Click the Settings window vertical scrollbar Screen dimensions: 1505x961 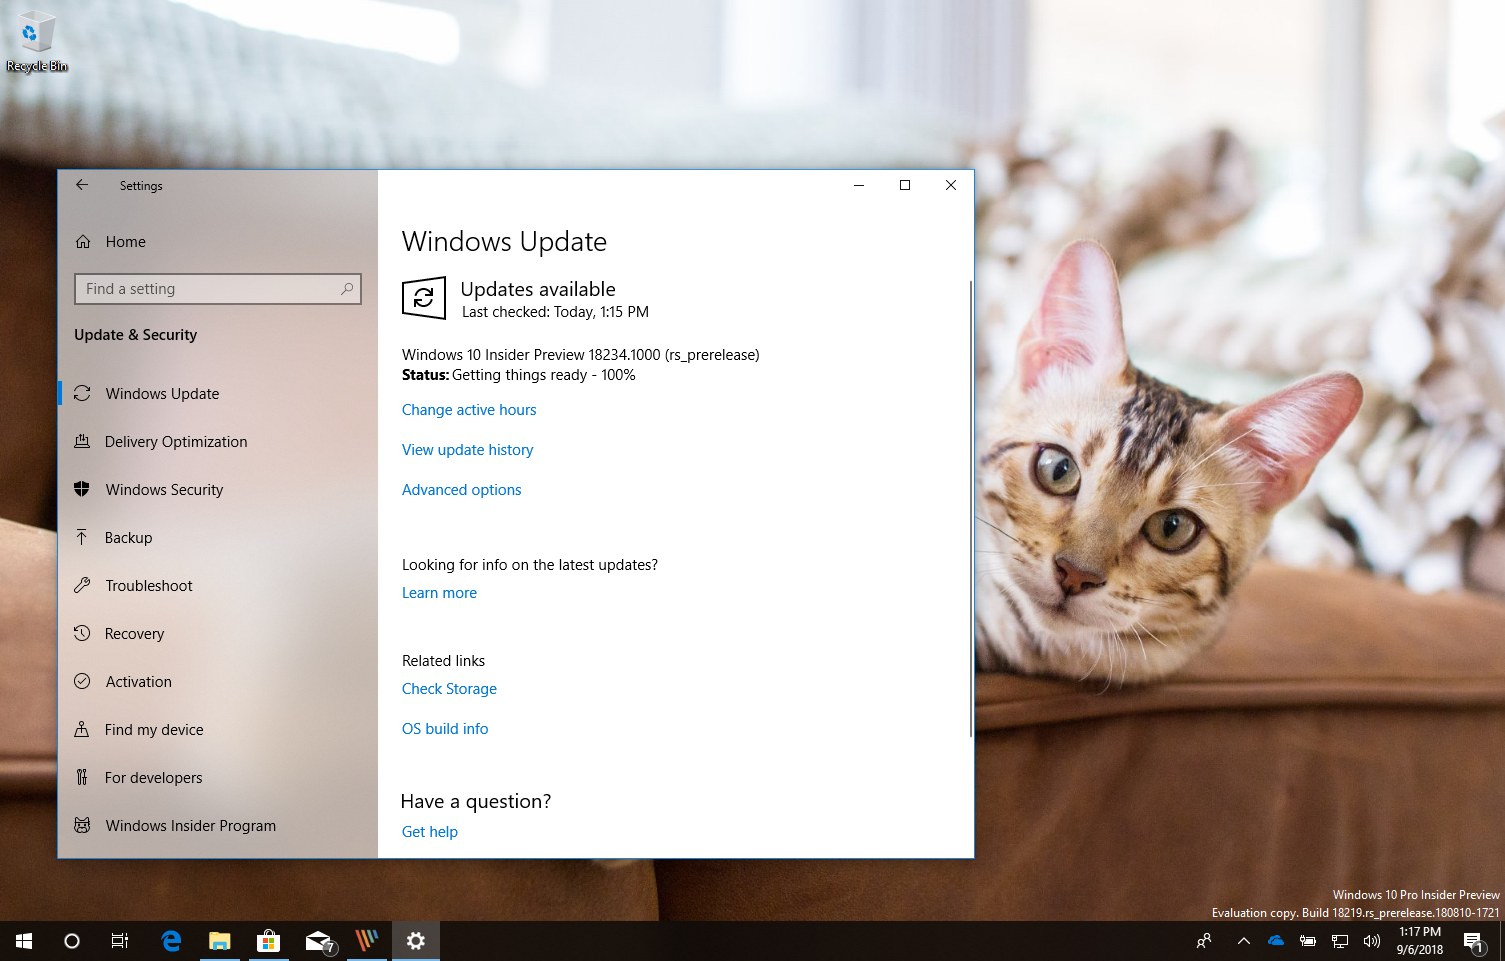[x=970, y=510]
